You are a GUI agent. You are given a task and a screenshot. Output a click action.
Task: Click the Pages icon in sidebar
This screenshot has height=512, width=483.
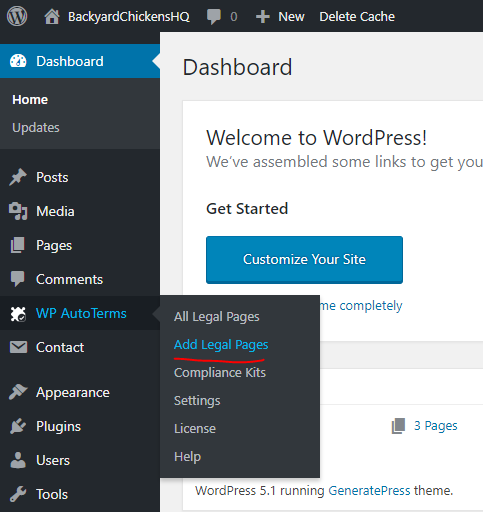18,245
